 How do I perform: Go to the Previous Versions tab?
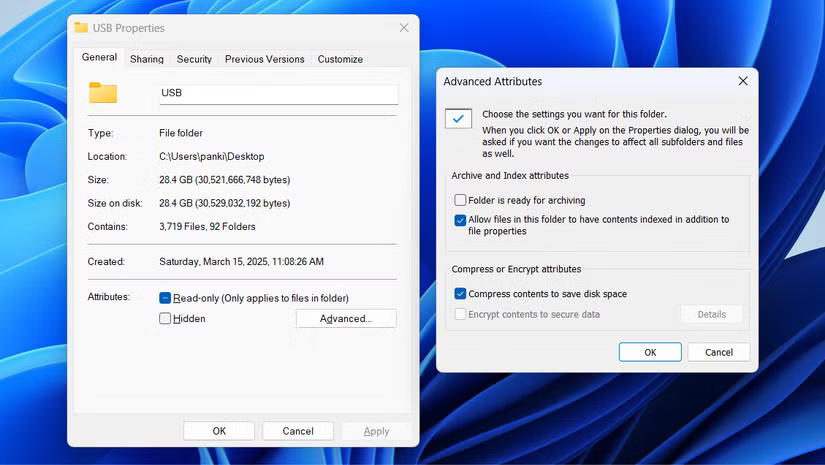[x=264, y=59]
